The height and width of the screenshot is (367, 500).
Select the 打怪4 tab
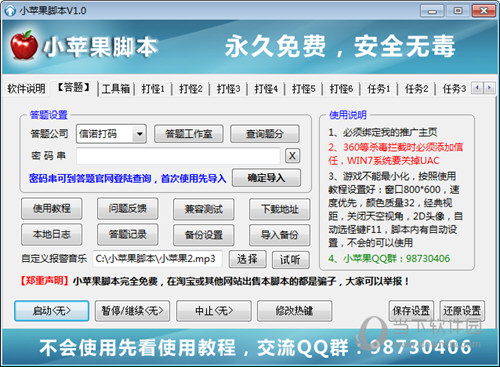(266, 89)
